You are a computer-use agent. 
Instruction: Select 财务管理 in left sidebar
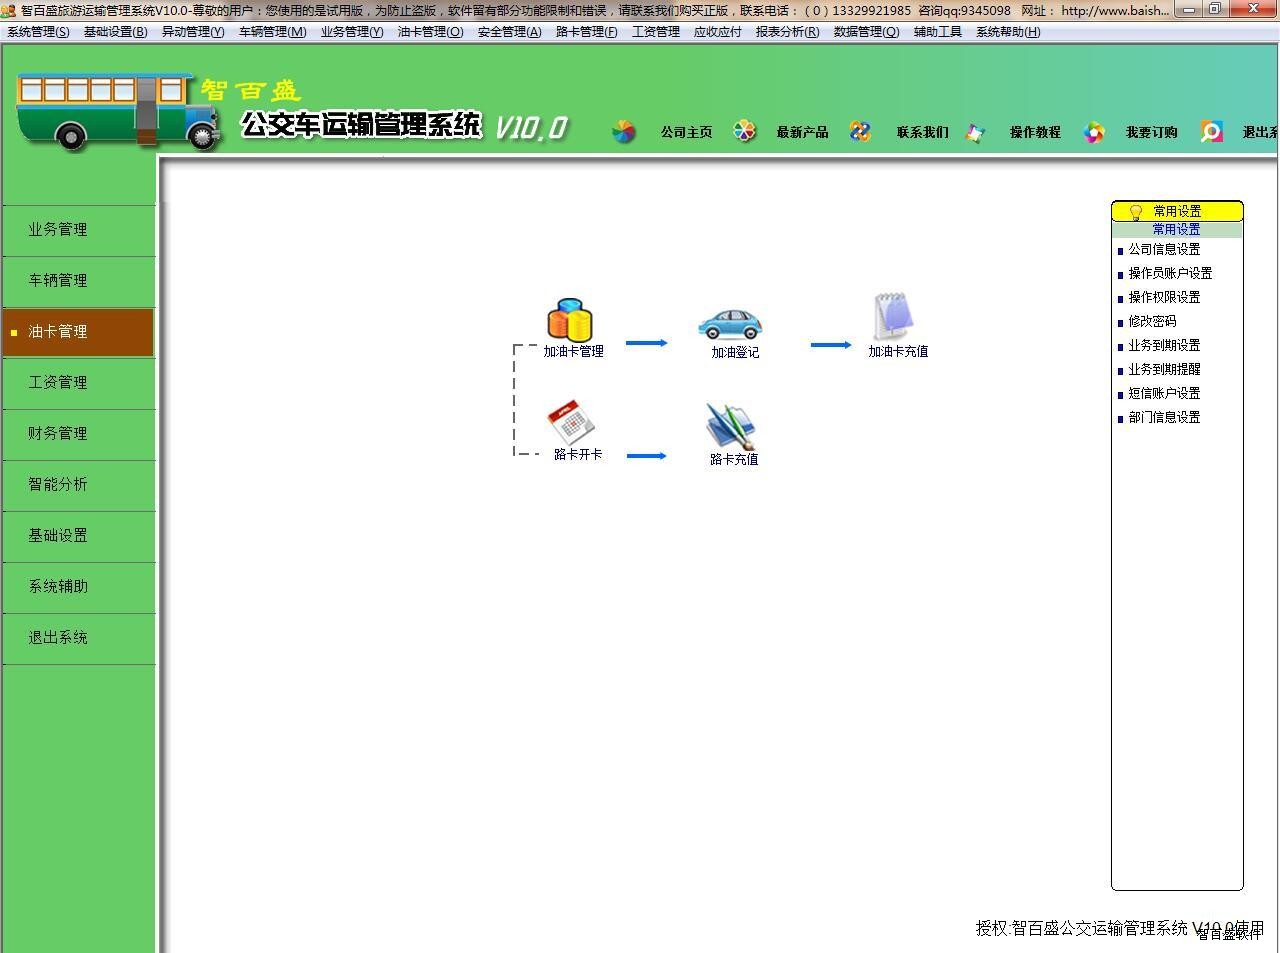pos(78,434)
